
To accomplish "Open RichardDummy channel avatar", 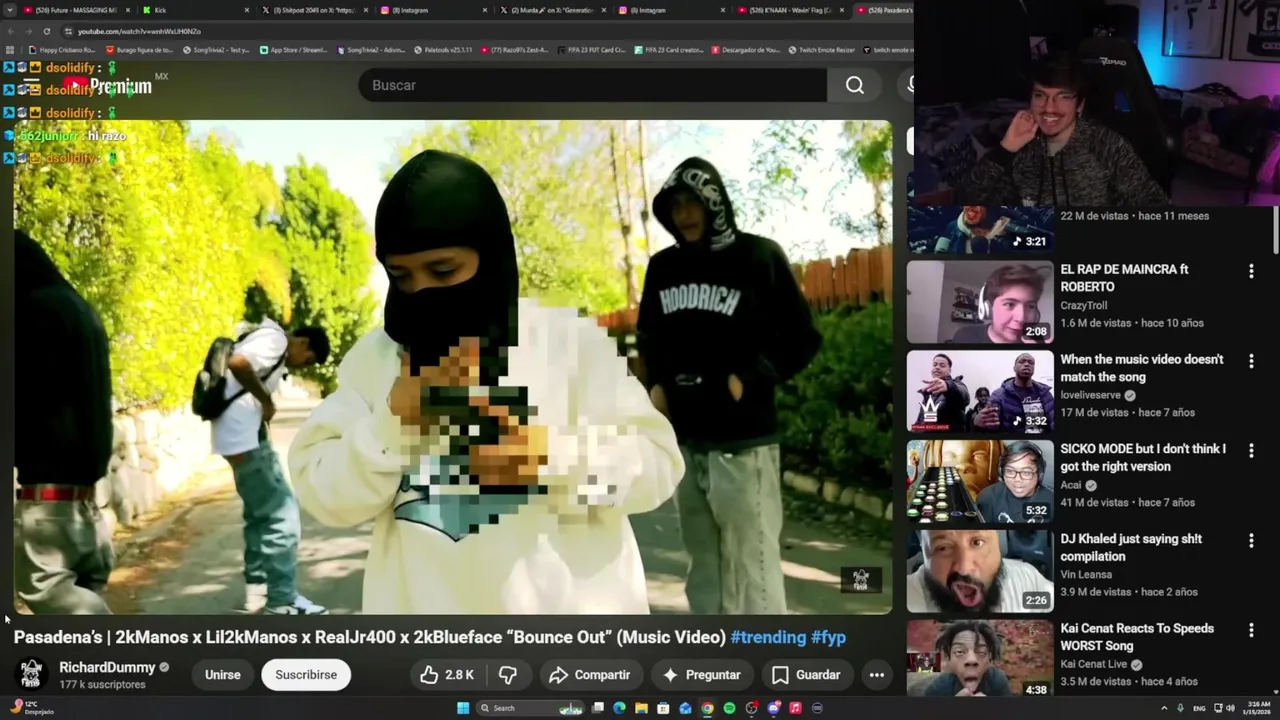I will (31, 674).
